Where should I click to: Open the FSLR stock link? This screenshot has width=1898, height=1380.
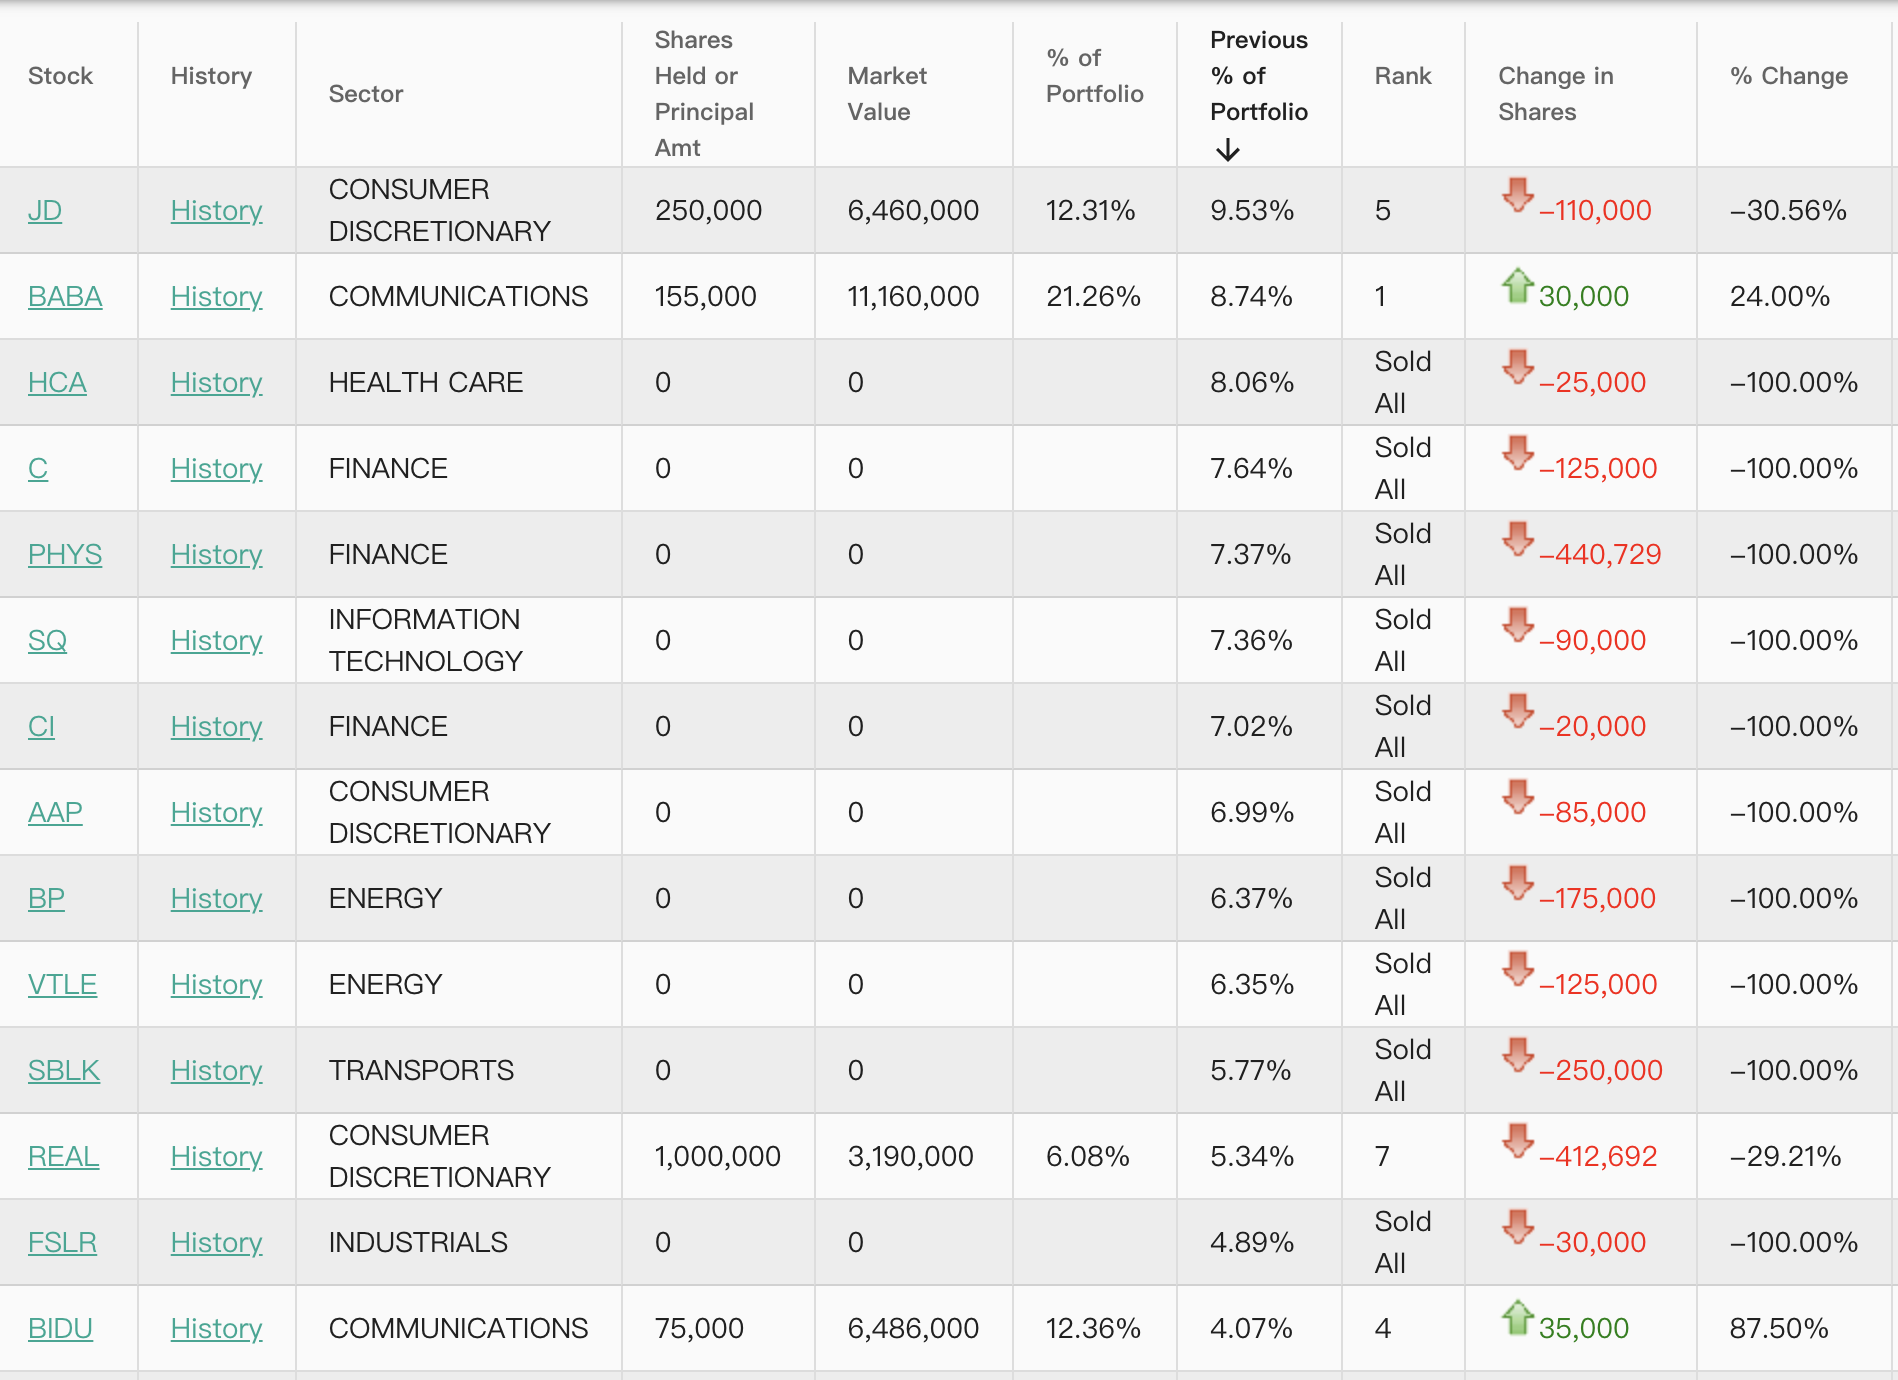pos(62,1242)
